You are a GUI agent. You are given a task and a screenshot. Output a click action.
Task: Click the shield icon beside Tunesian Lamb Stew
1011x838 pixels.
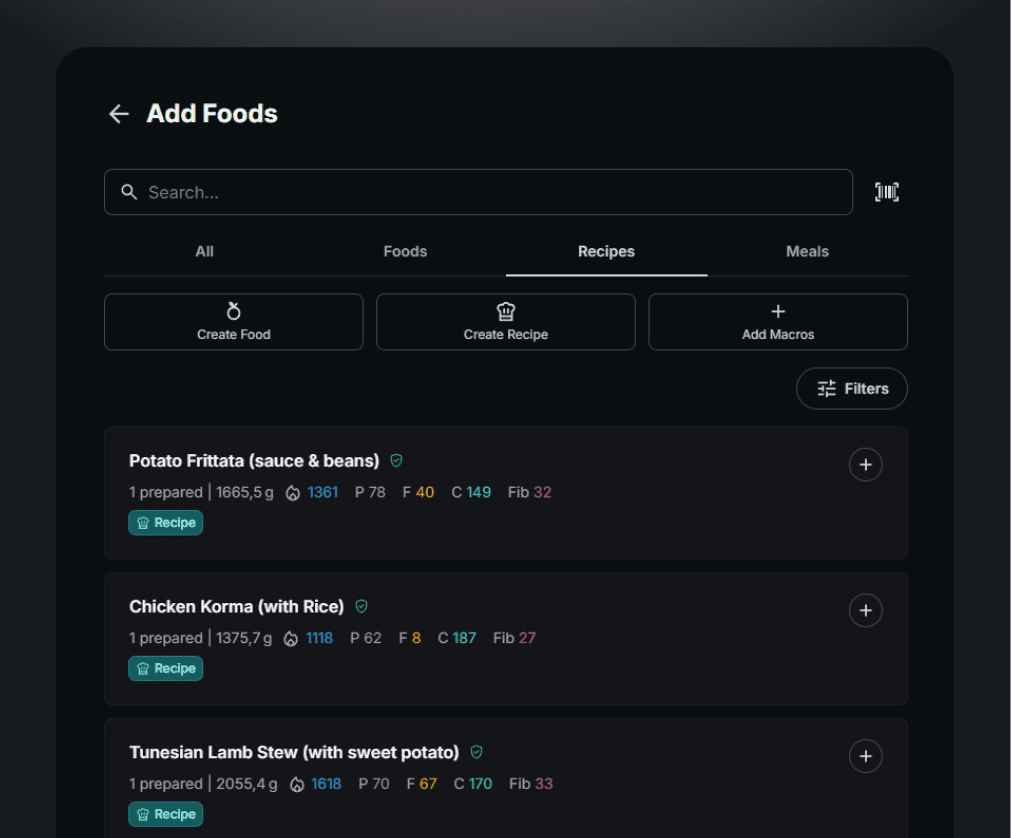[x=476, y=752]
